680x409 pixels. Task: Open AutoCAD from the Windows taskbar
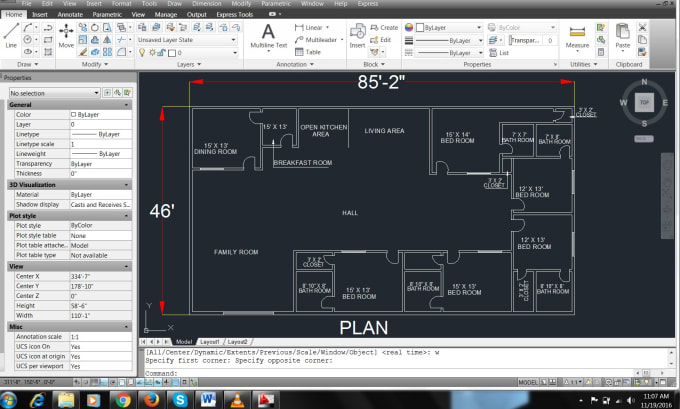[265, 399]
